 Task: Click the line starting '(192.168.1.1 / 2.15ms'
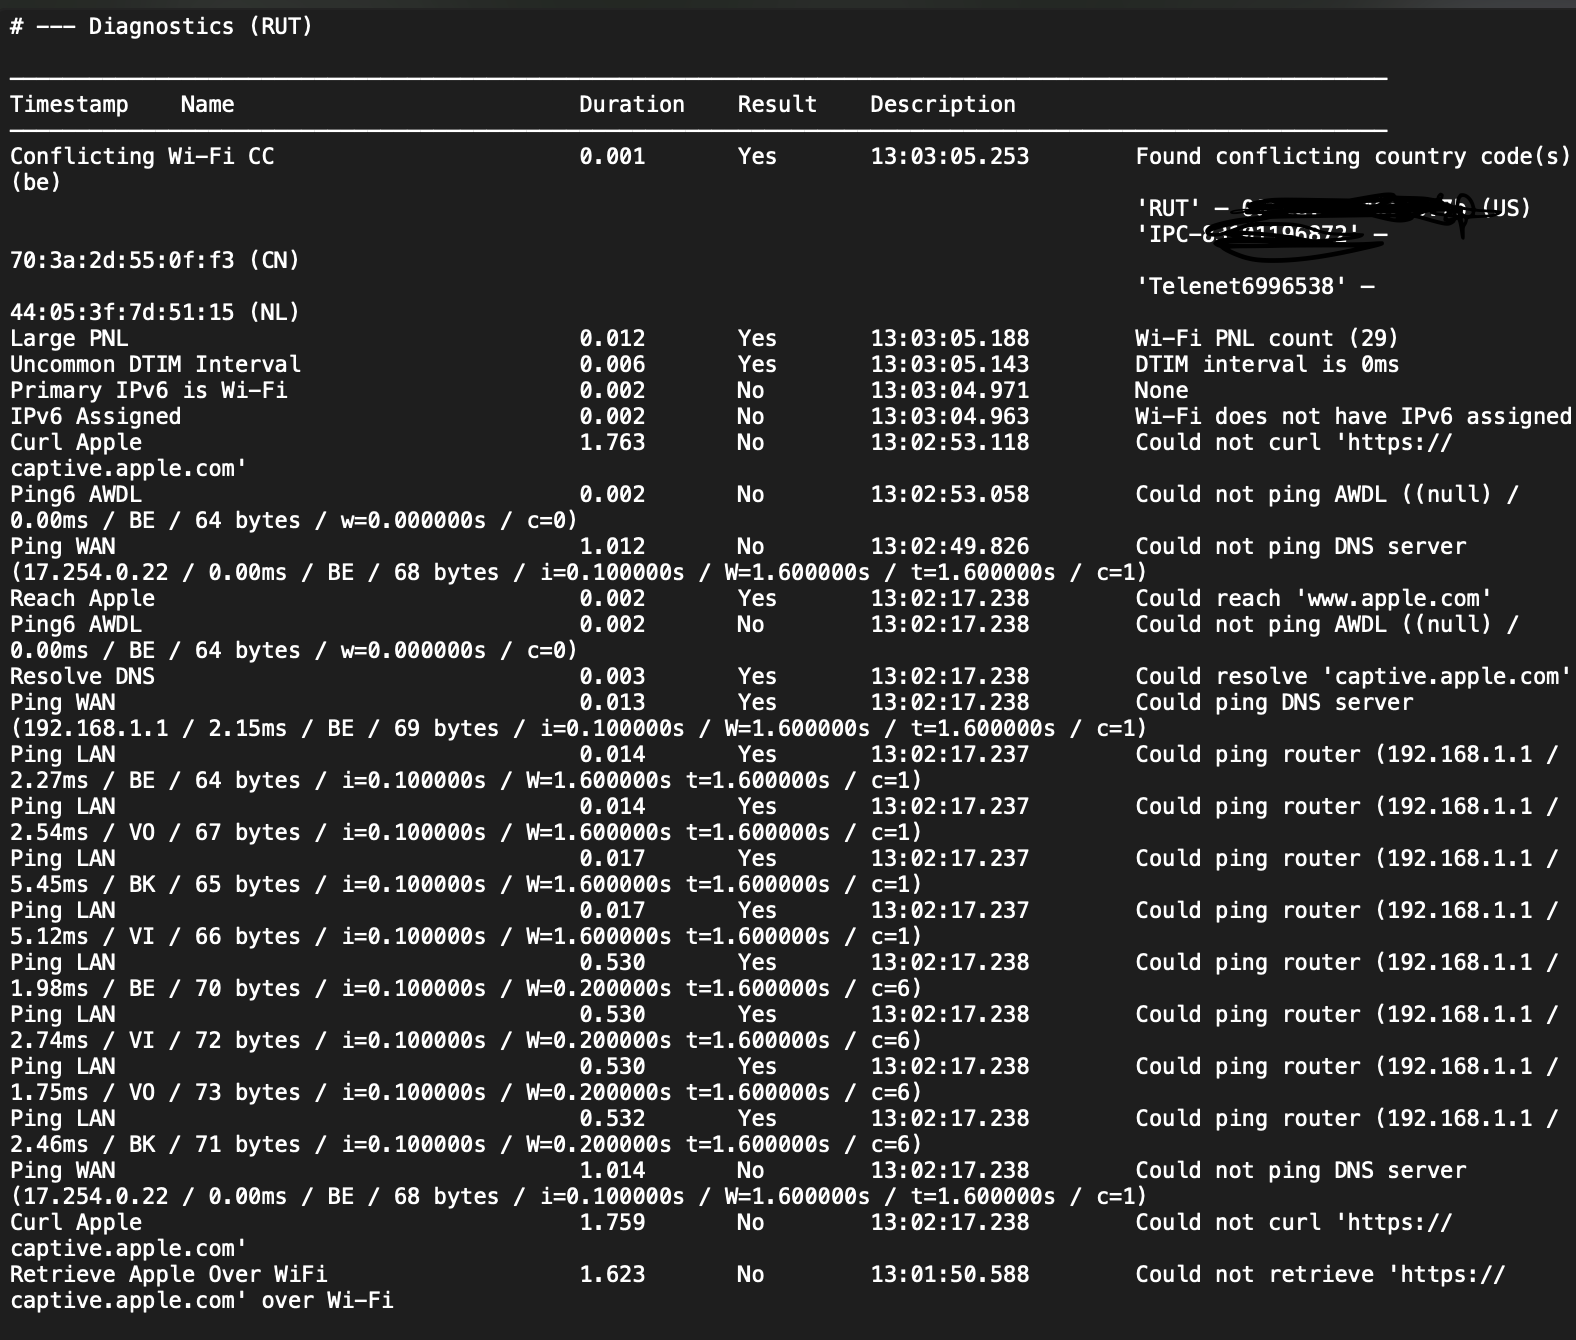click(578, 728)
